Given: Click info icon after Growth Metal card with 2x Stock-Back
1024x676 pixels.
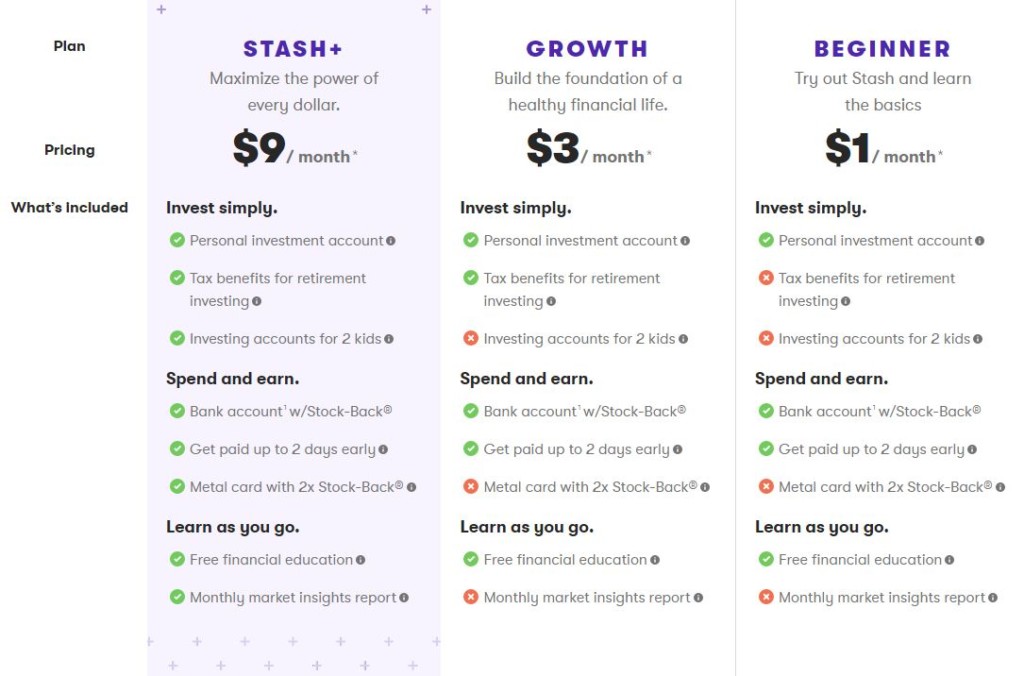Looking at the screenshot, I should (705, 487).
